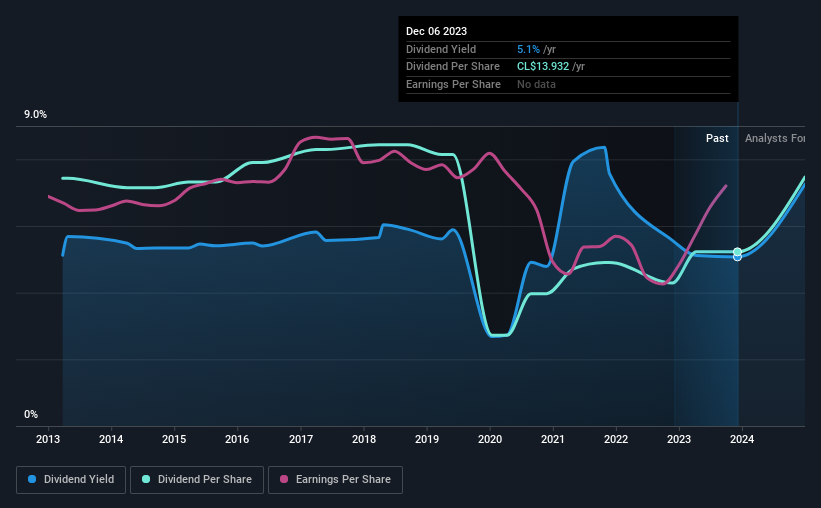Click the teal Dividend Per Share legend dot
The height and width of the screenshot is (508, 821).
(146, 479)
